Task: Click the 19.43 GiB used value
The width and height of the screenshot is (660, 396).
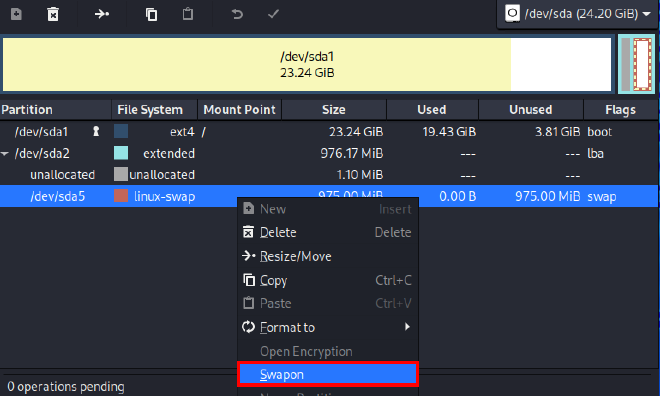Action: point(449,132)
